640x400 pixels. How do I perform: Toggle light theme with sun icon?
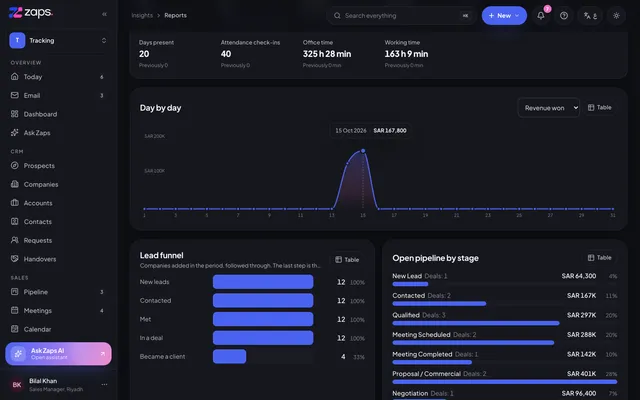tap(616, 16)
